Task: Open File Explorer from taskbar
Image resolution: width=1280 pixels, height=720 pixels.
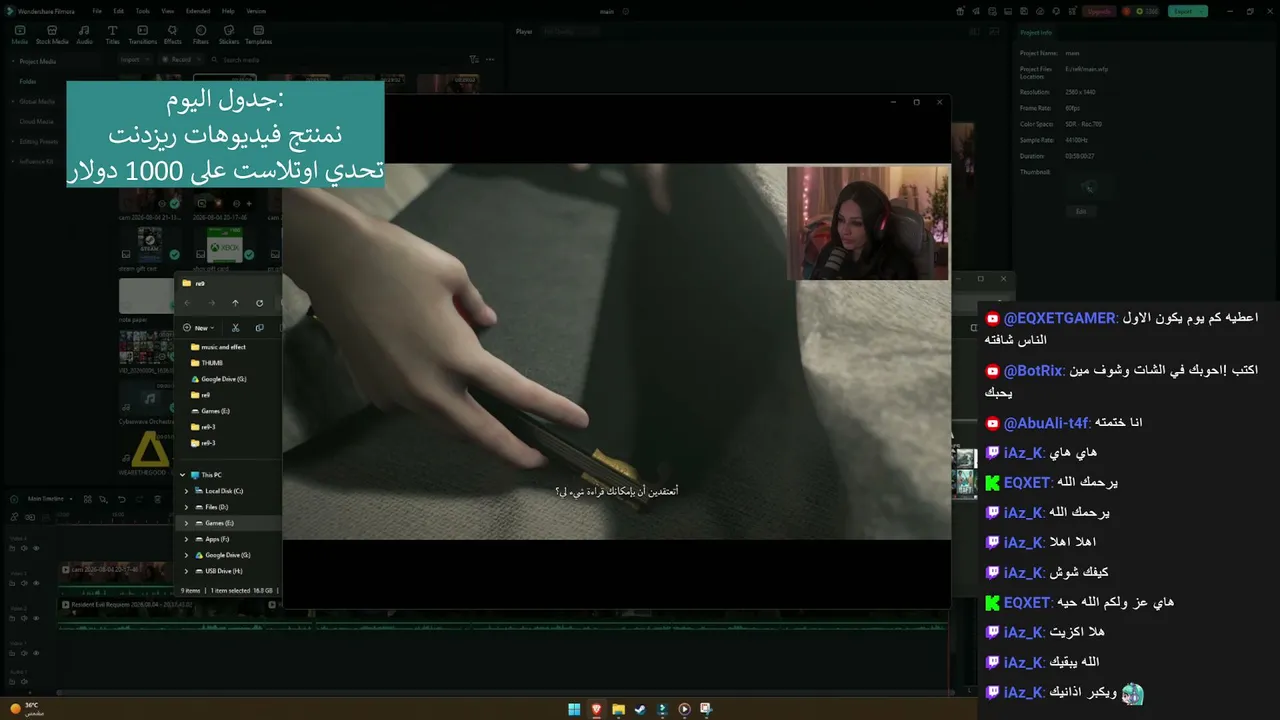Action: 618,709
